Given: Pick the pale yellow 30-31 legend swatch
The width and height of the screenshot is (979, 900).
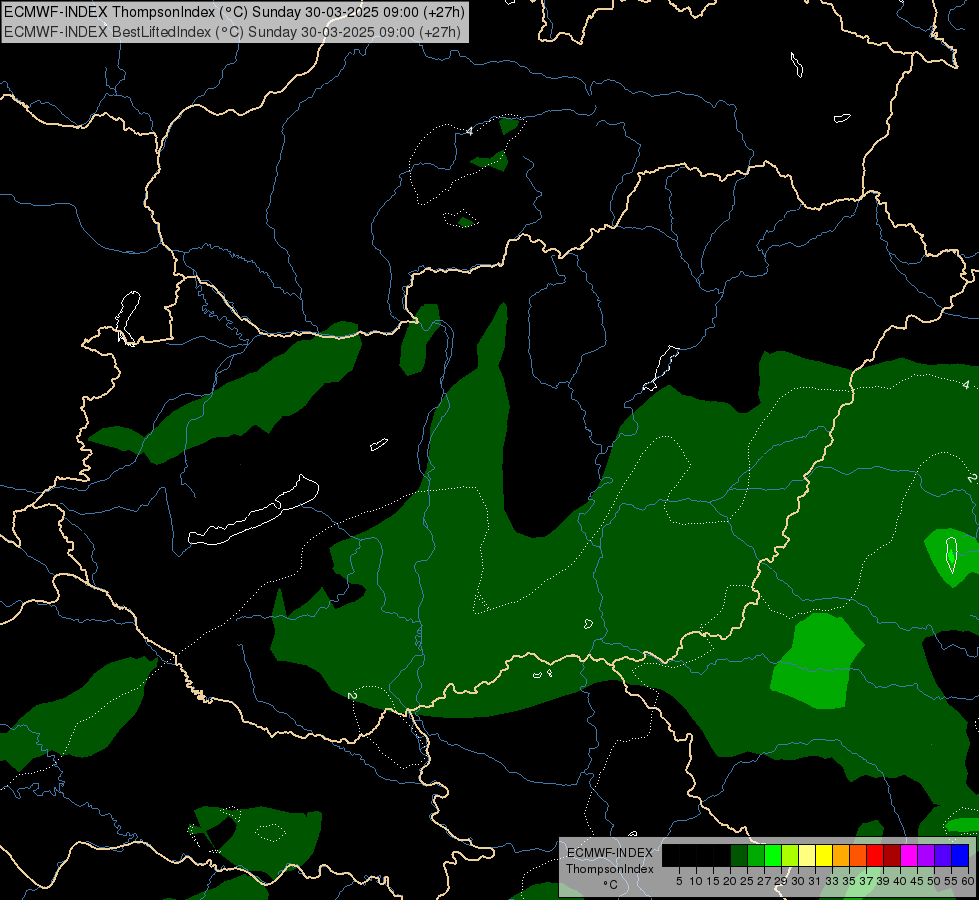Looking at the screenshot, I should pyautogui.click(x=807, y=855).
